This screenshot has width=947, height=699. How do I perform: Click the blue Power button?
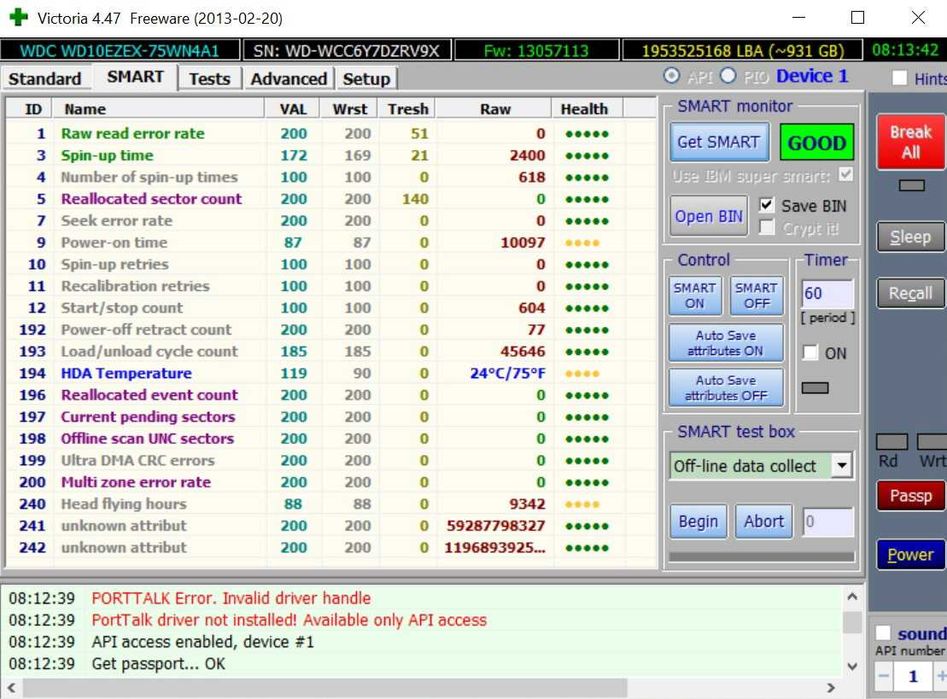click(910, 555)
